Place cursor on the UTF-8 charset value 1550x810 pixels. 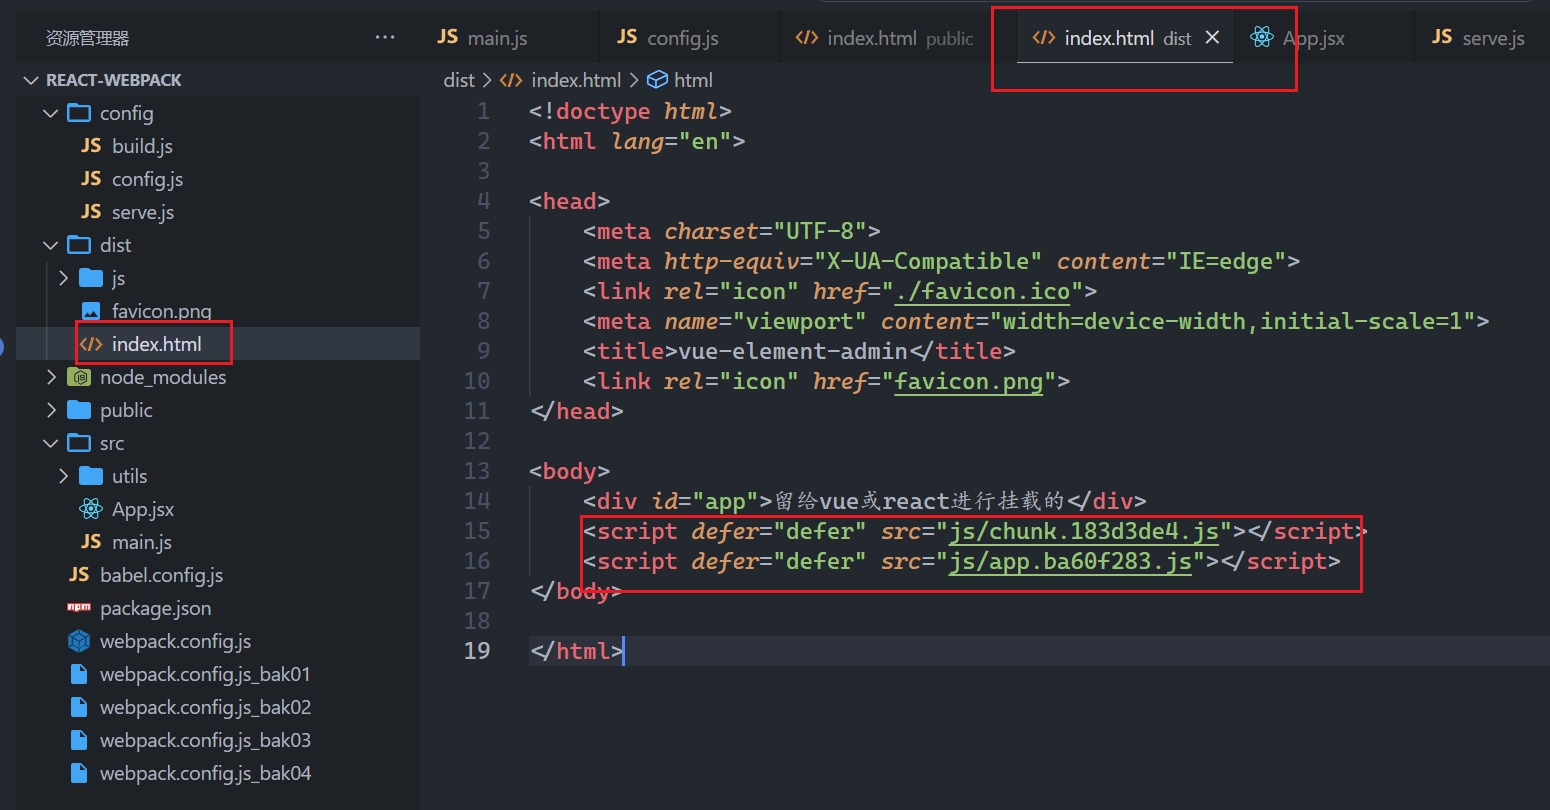click(820, 231)
